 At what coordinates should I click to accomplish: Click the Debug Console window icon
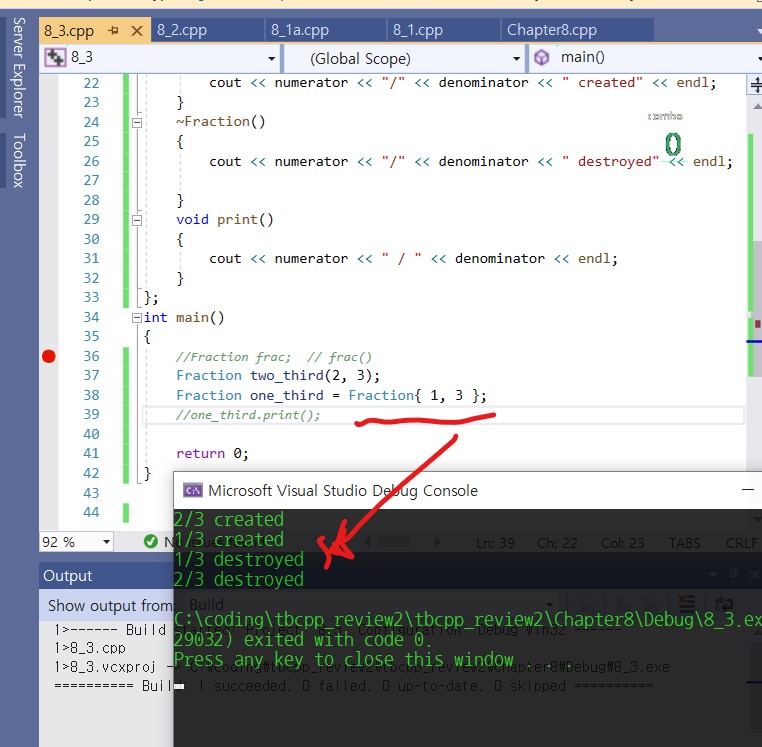[191, 490]
